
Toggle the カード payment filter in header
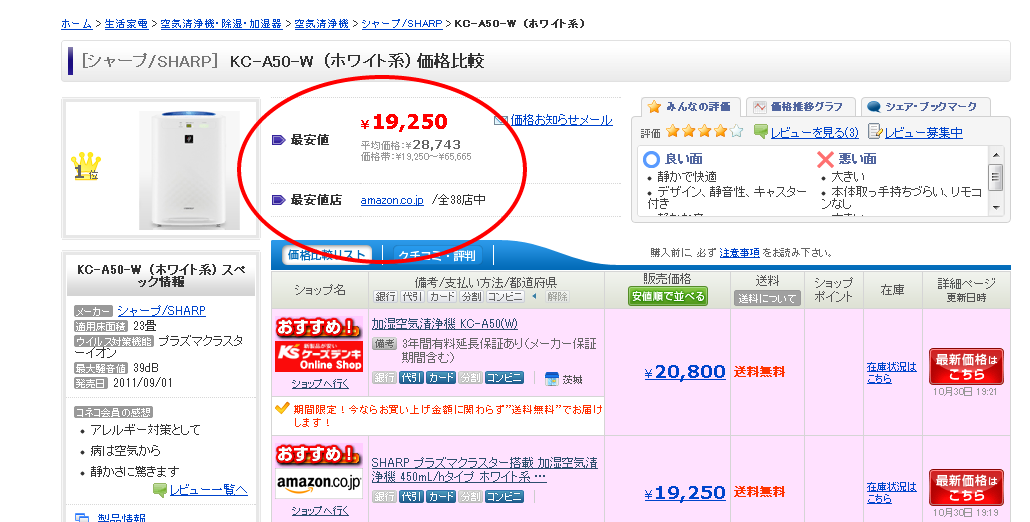coord(441,297)
